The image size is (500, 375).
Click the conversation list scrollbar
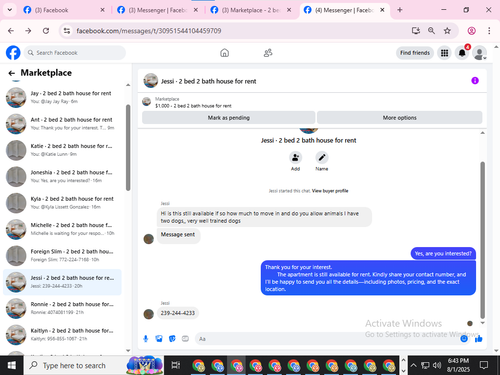pos(128,147)
